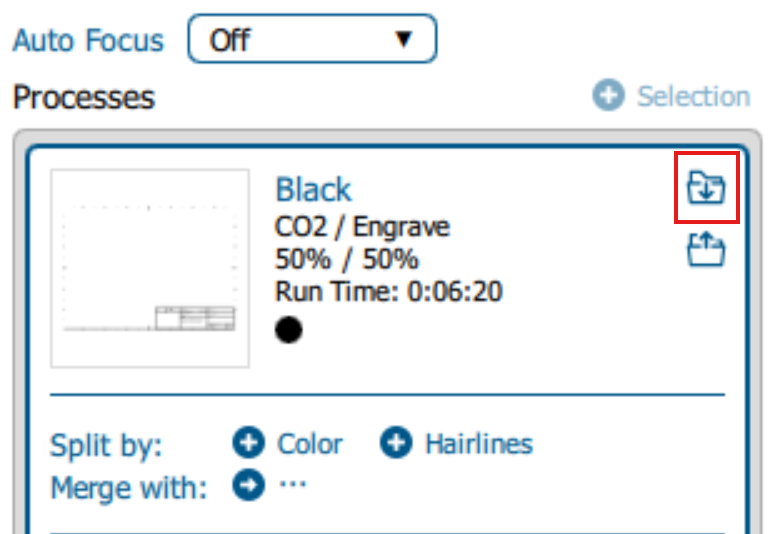Click the plus icon next to Color
Screen dimensions: 771x534
(248, 443)
